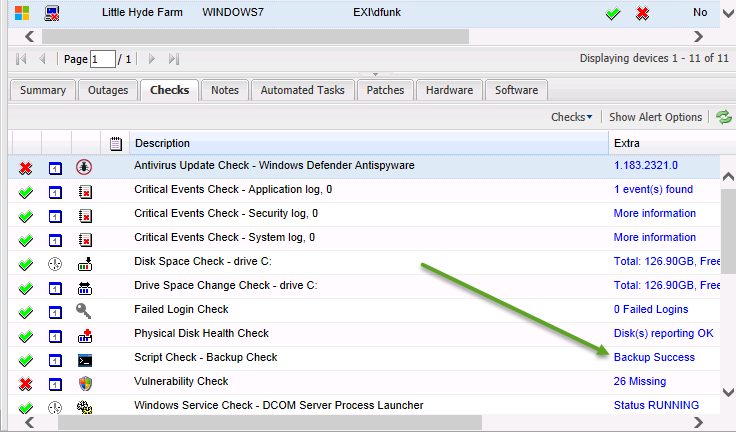Click the Script Check terminal icon
This screenshot has height=432, width=736.
85,358
